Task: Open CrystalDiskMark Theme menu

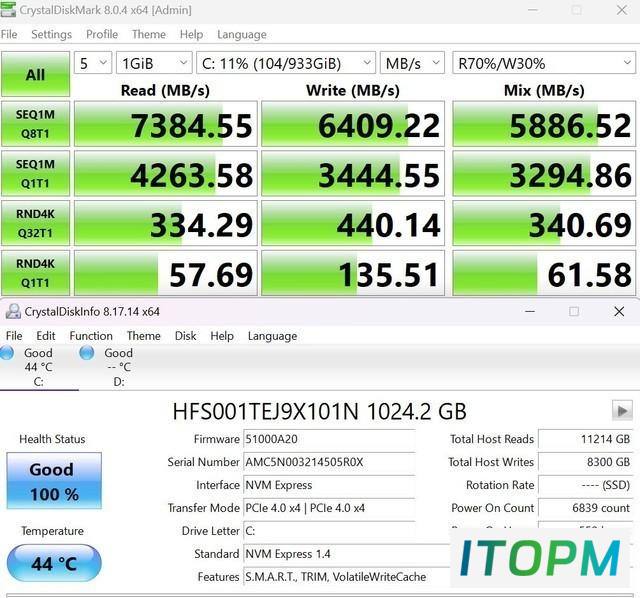Action: [x=149, y=34]
